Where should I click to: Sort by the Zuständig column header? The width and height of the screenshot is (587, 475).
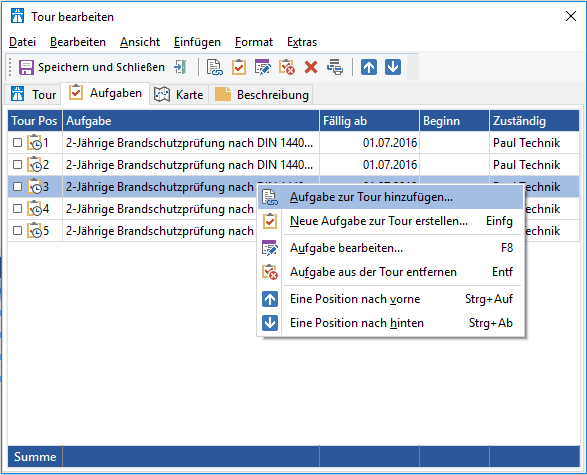(535, 121)
